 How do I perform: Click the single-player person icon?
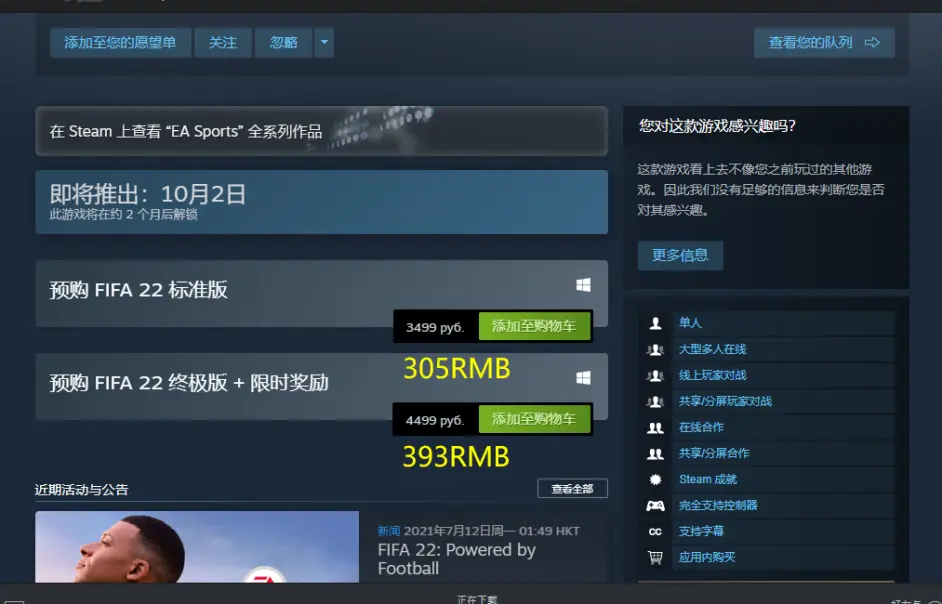point(655,323)
